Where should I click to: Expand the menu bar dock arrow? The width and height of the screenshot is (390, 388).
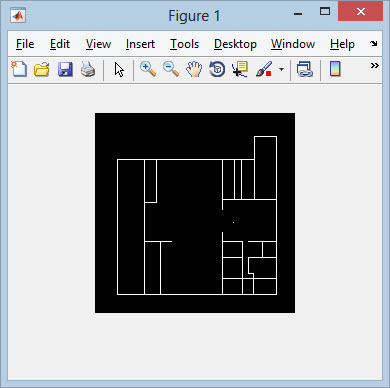pyautogui.click(x=374, y=43)
